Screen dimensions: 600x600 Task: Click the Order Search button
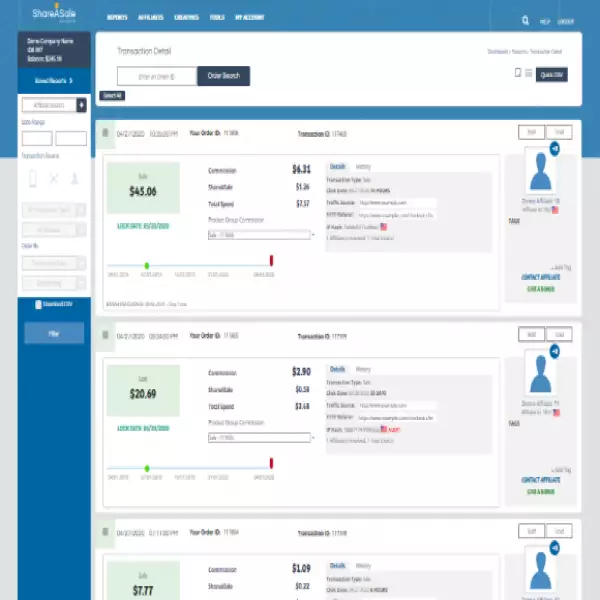223,75
